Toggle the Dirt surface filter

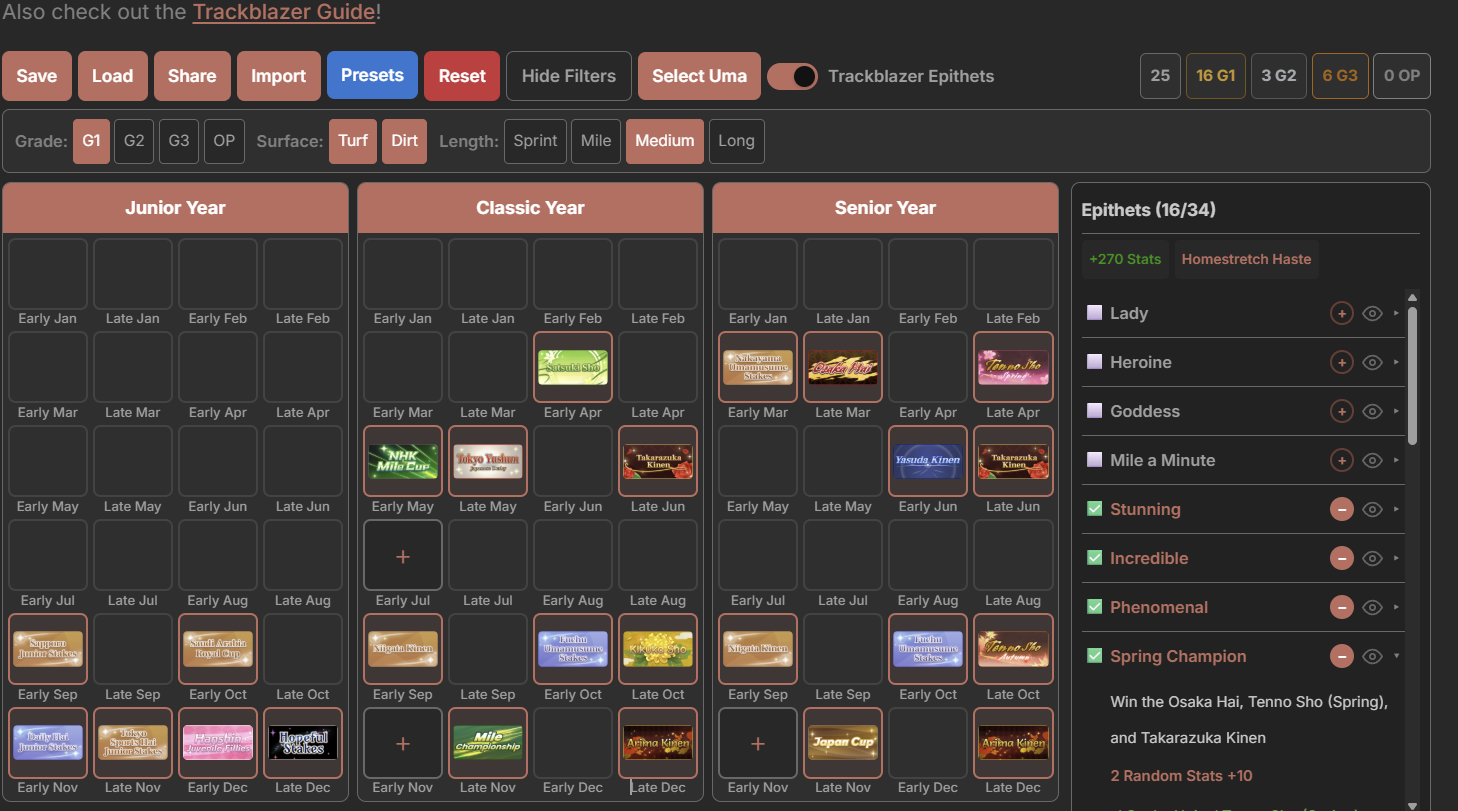click(x=405, y=141)
